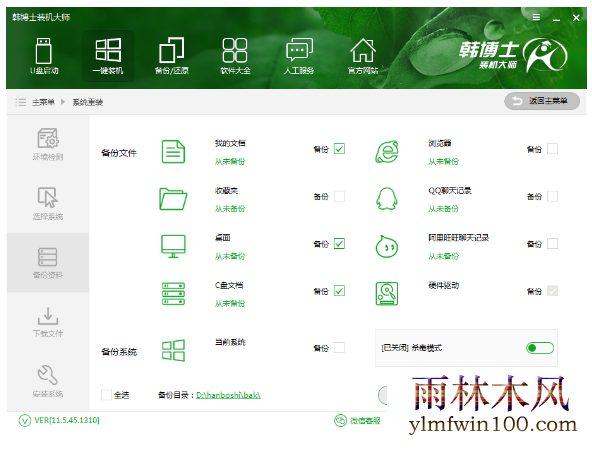Click 主菜单 in the breadcrumb
The height and width of the screenshot is (453, 592).
click(43, 102)
